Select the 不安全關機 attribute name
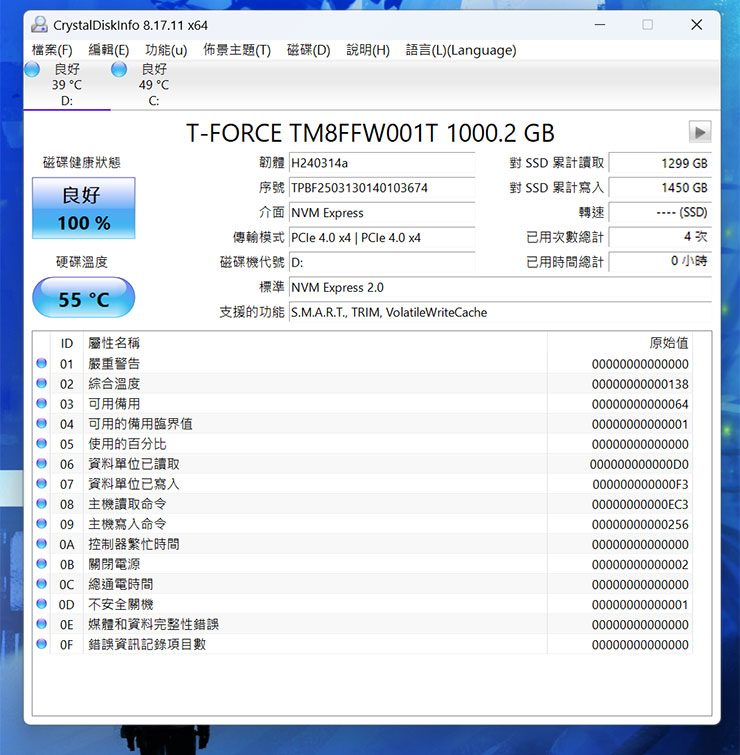Viewport: 740px width, 755px height. (x=120, y=605)
